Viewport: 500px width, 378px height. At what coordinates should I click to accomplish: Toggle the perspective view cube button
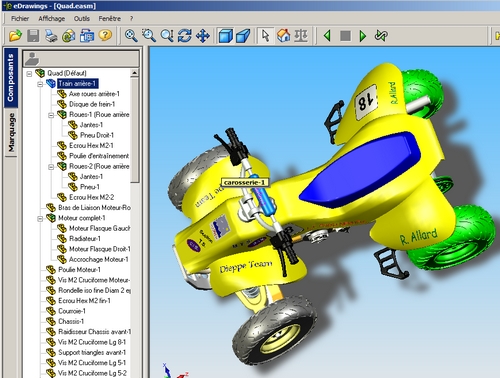(243, 36)
